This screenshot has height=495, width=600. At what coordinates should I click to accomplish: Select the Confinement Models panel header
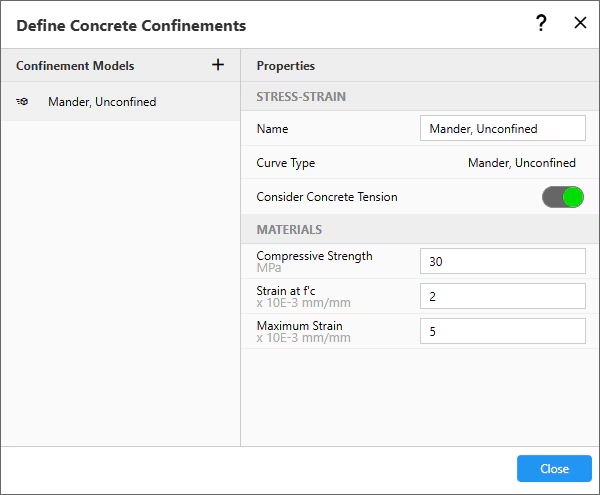(x=75, y=66)
